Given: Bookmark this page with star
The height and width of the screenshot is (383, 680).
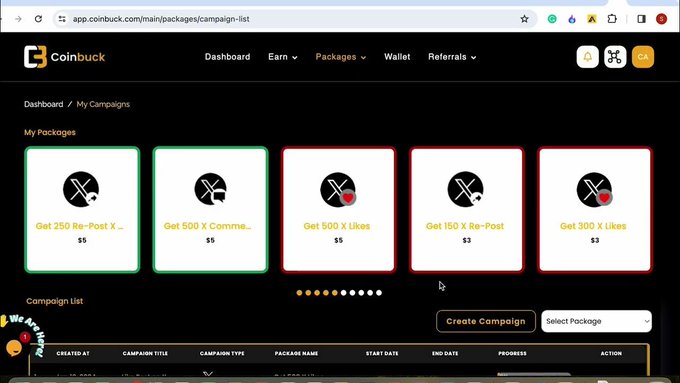Looking at the screenshot, I should click(524, 19).
